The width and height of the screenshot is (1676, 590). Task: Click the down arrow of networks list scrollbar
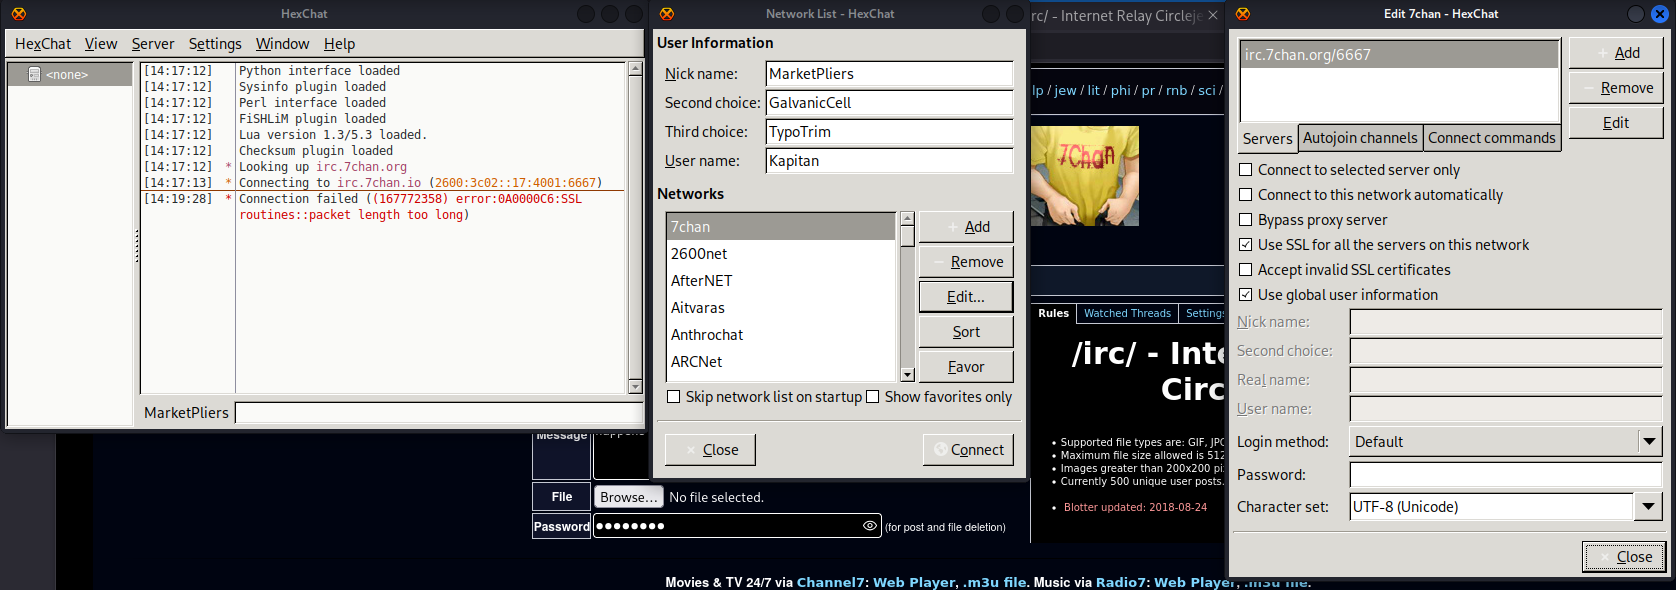(907, 374)
